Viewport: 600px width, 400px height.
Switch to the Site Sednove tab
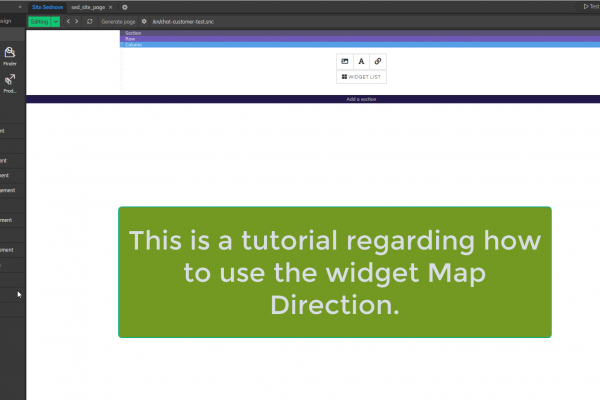[x=48, y=7]
